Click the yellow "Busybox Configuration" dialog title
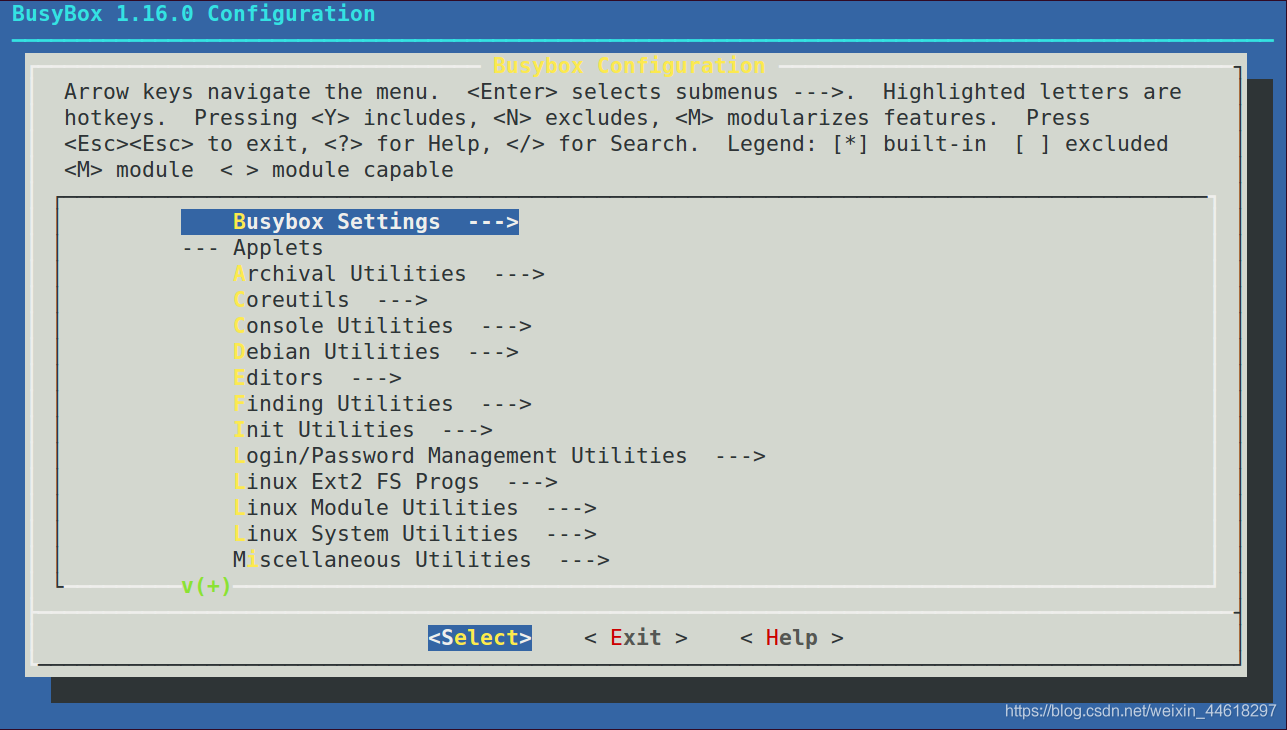1287x730 pixels. (629, 66)
